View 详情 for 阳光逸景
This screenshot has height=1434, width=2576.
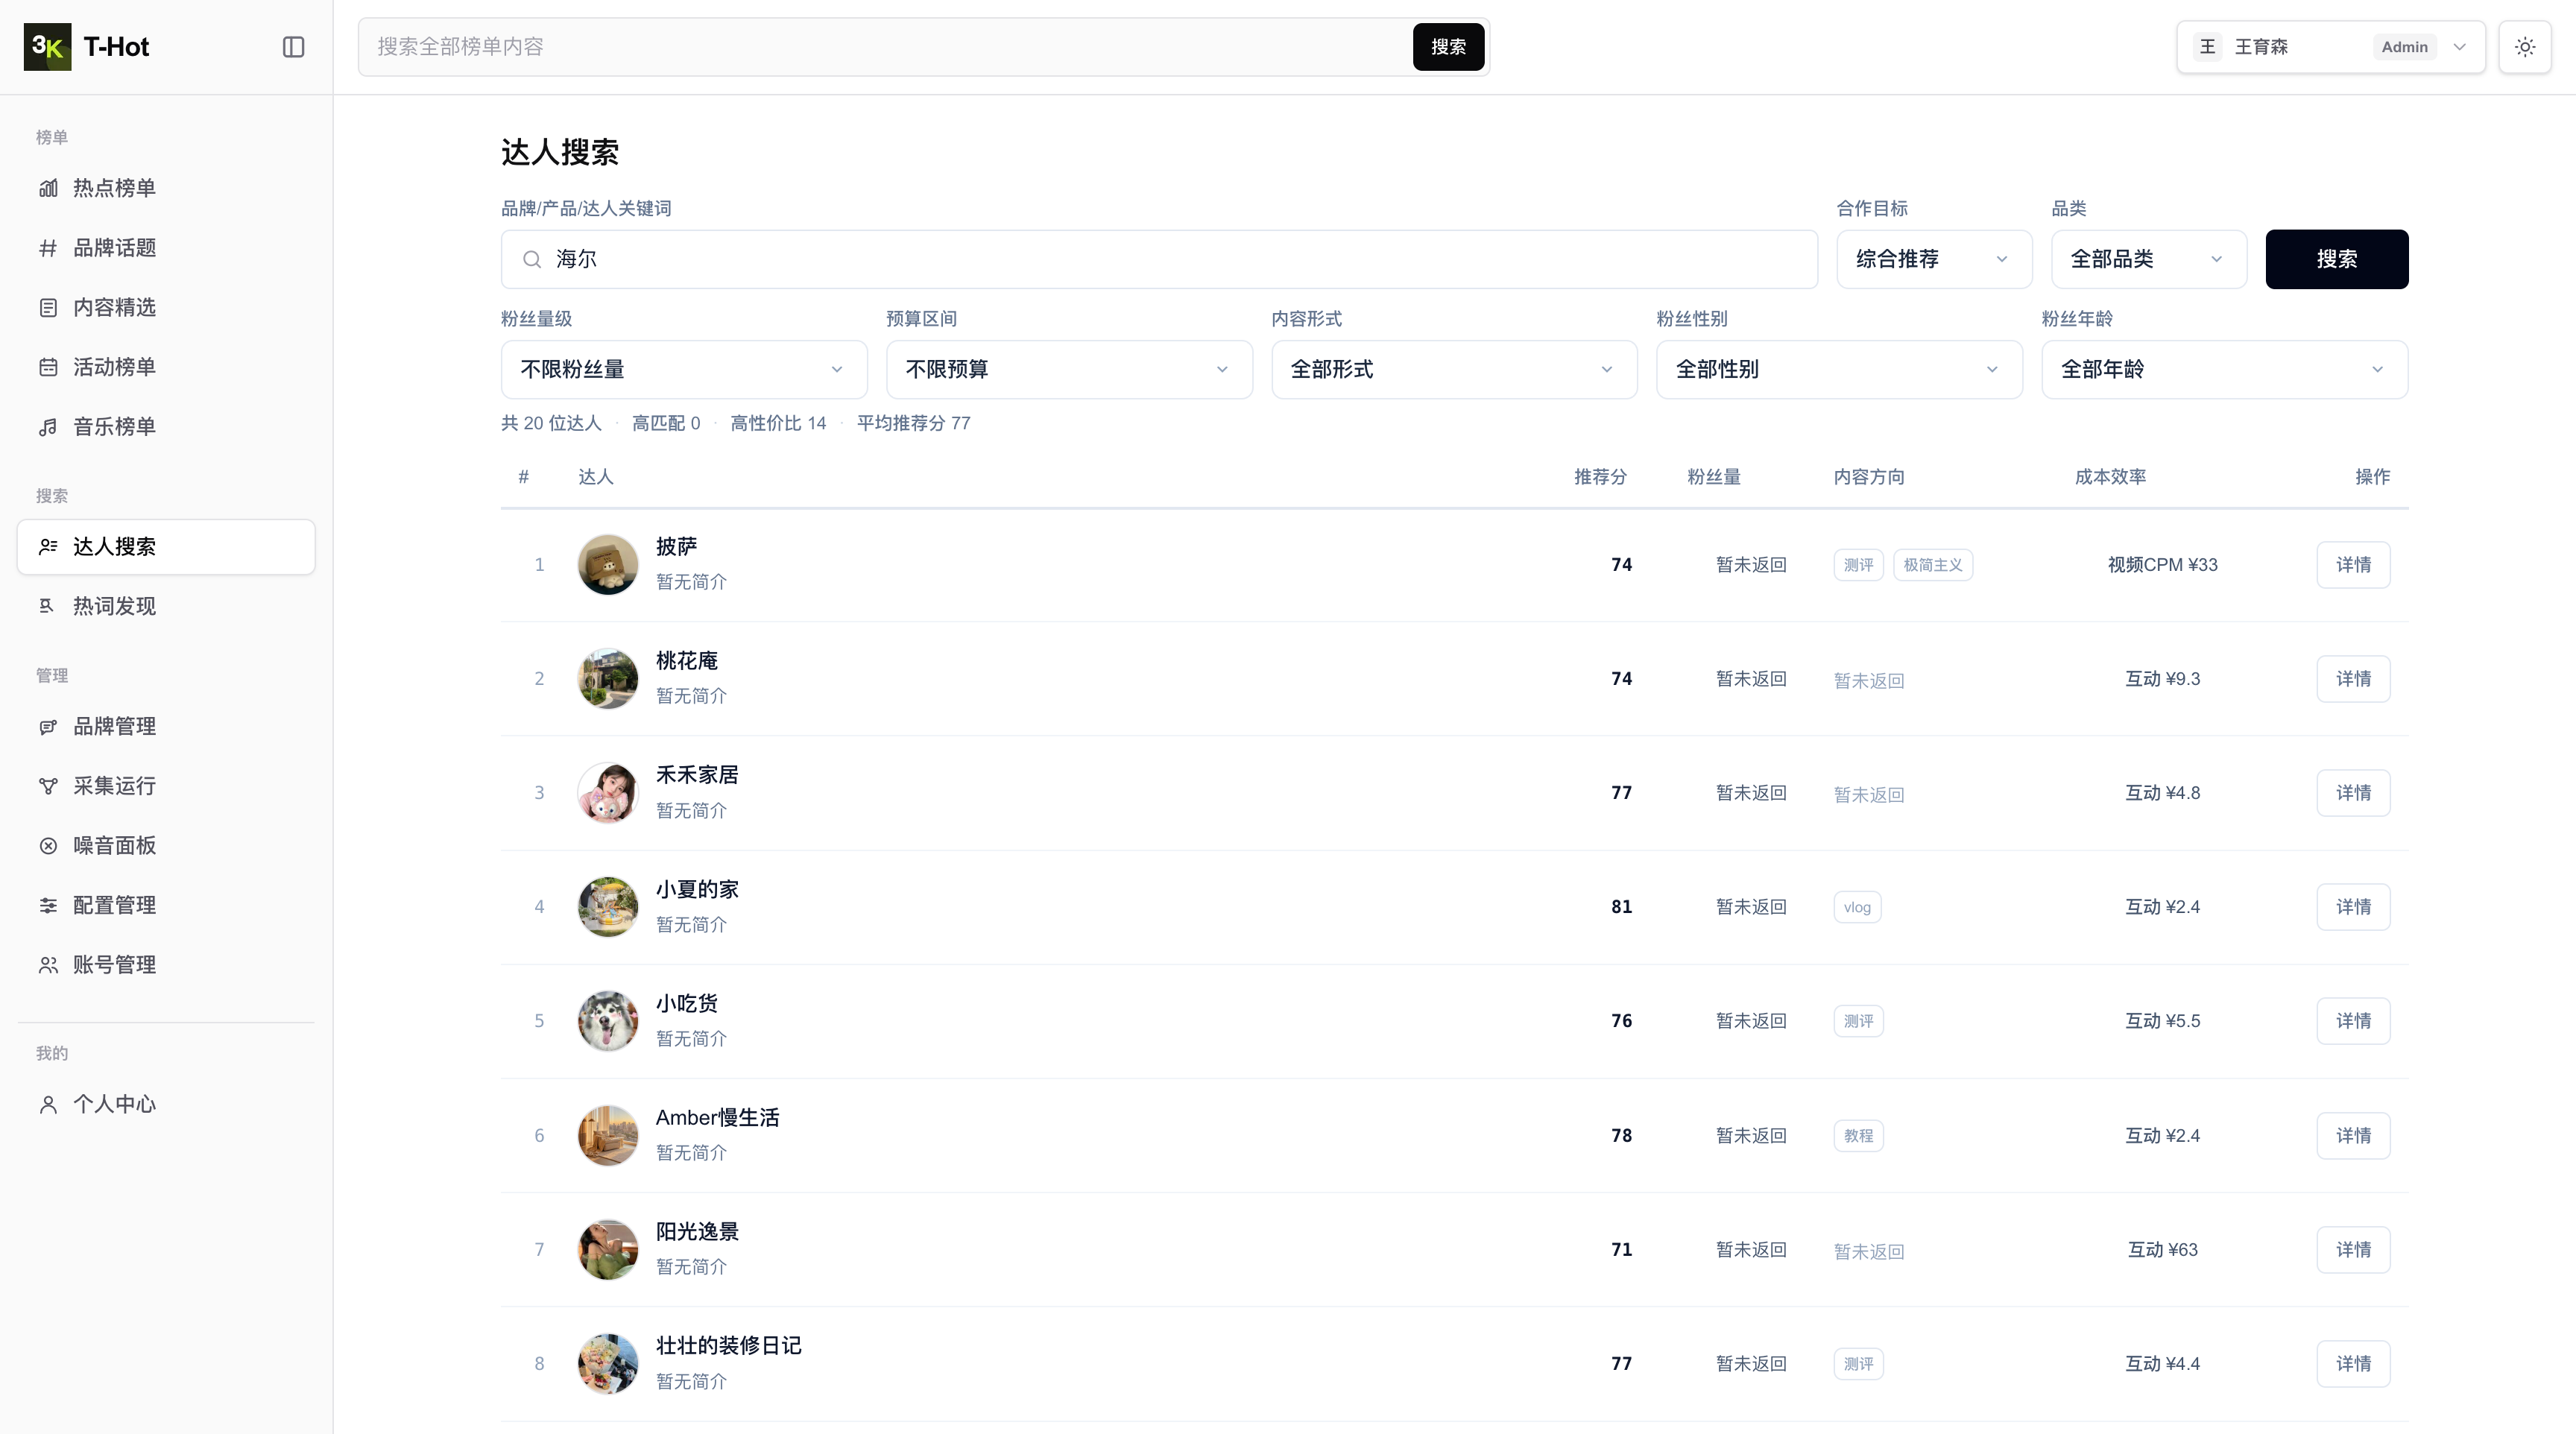pos(2353,1250)
